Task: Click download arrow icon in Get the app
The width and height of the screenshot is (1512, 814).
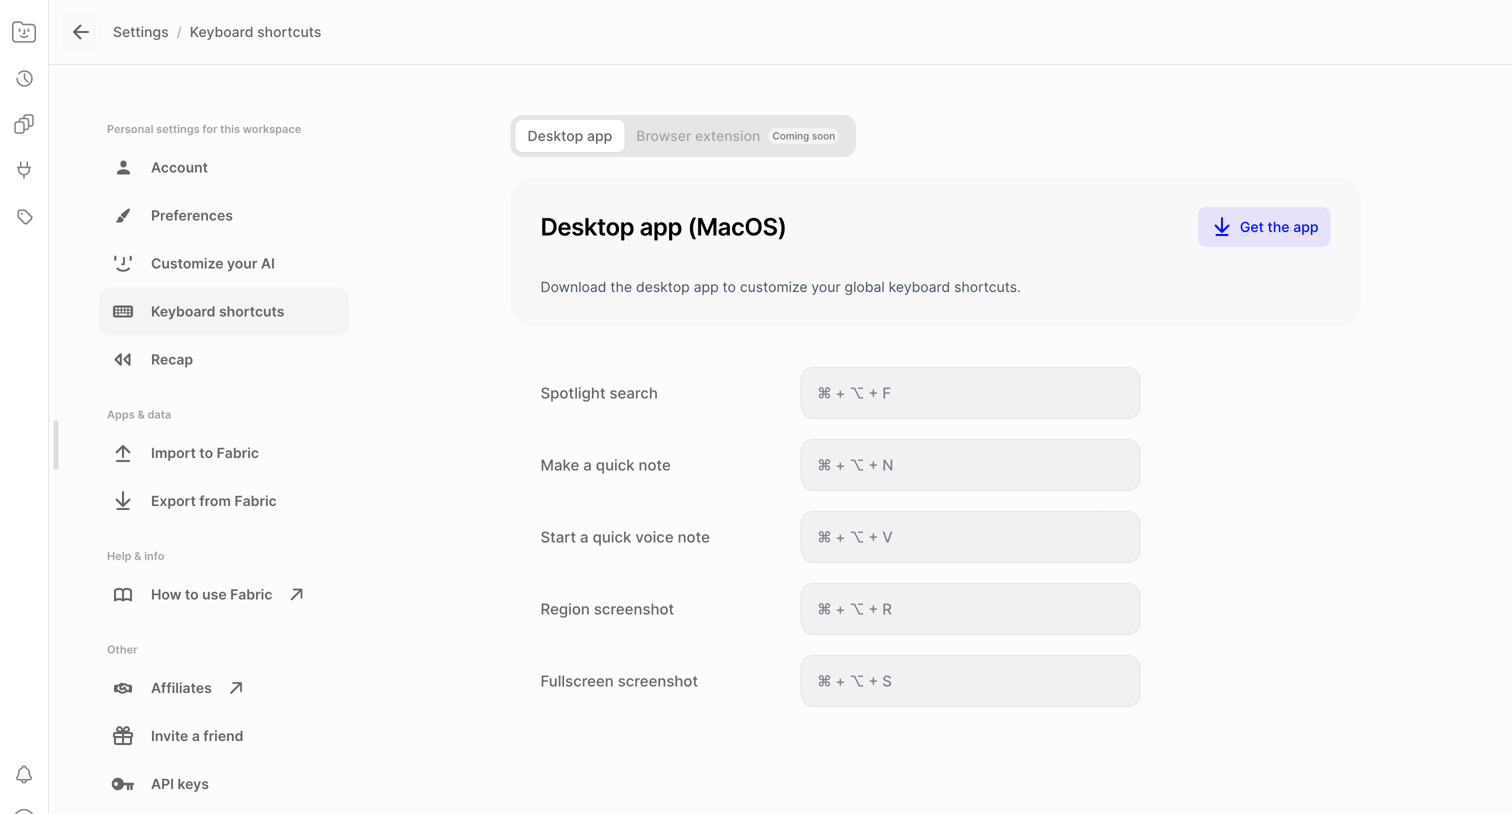Action: (x=1222, y=227)
